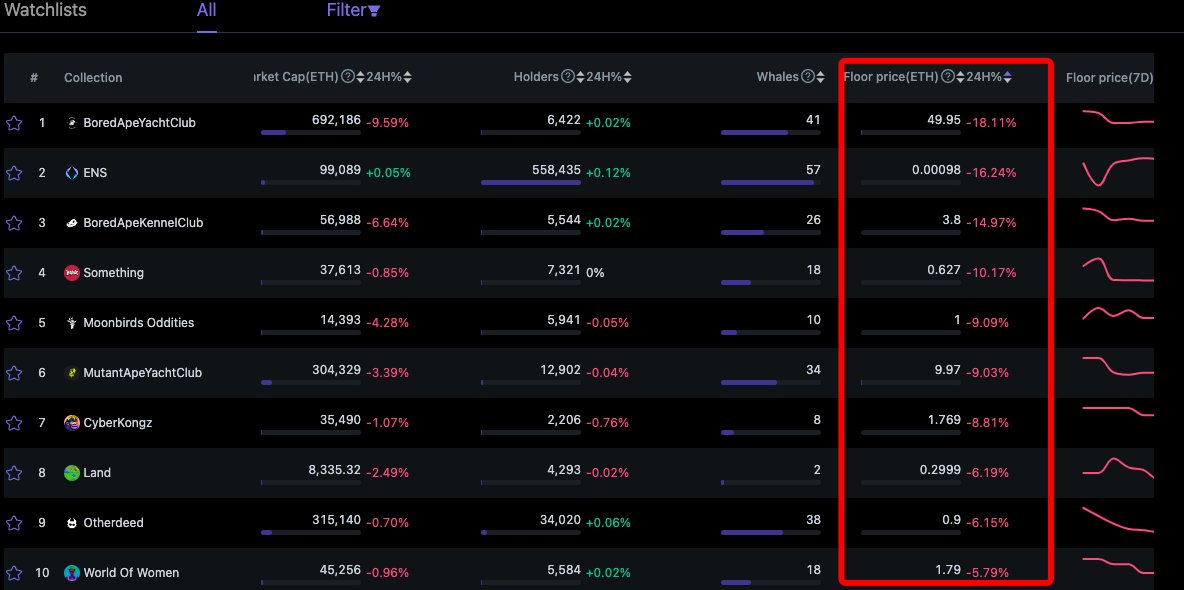Toggle the watchlist star for Moonbirds Oddities

tap(14, 322)
